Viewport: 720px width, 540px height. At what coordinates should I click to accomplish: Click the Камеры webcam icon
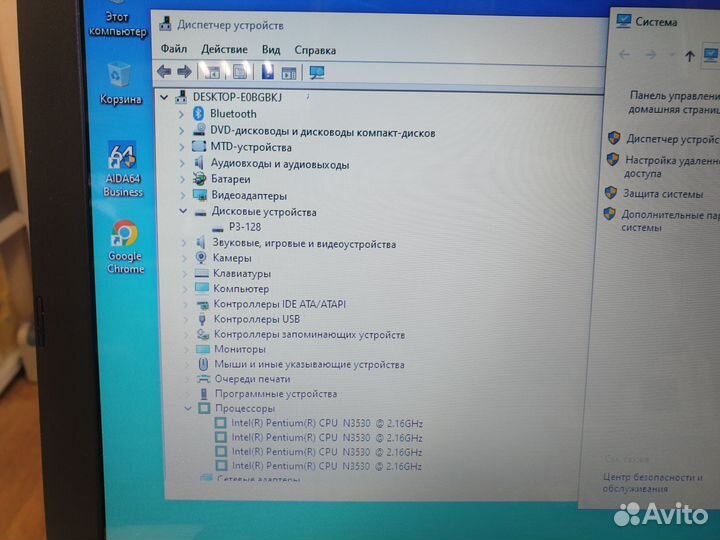pyautogui.click(x=201, y=258)
